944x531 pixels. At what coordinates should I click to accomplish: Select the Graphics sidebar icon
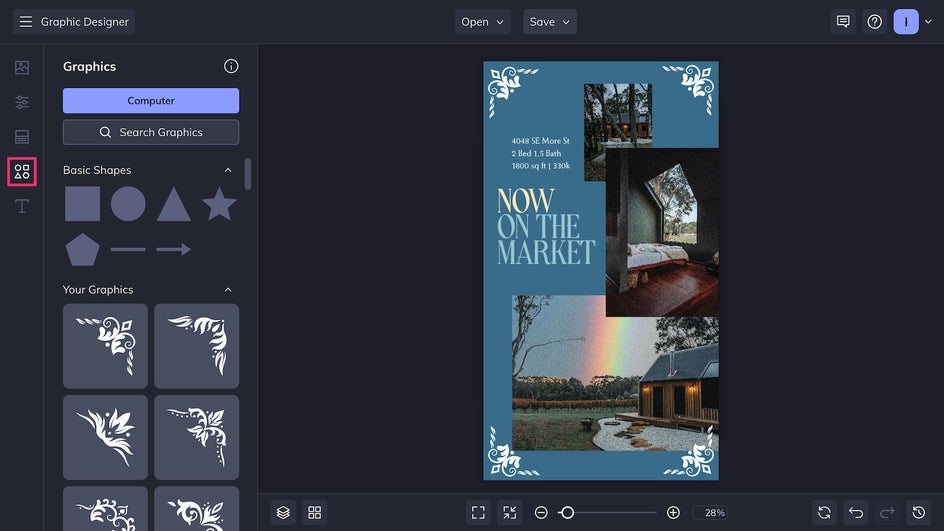pos(22,172)
